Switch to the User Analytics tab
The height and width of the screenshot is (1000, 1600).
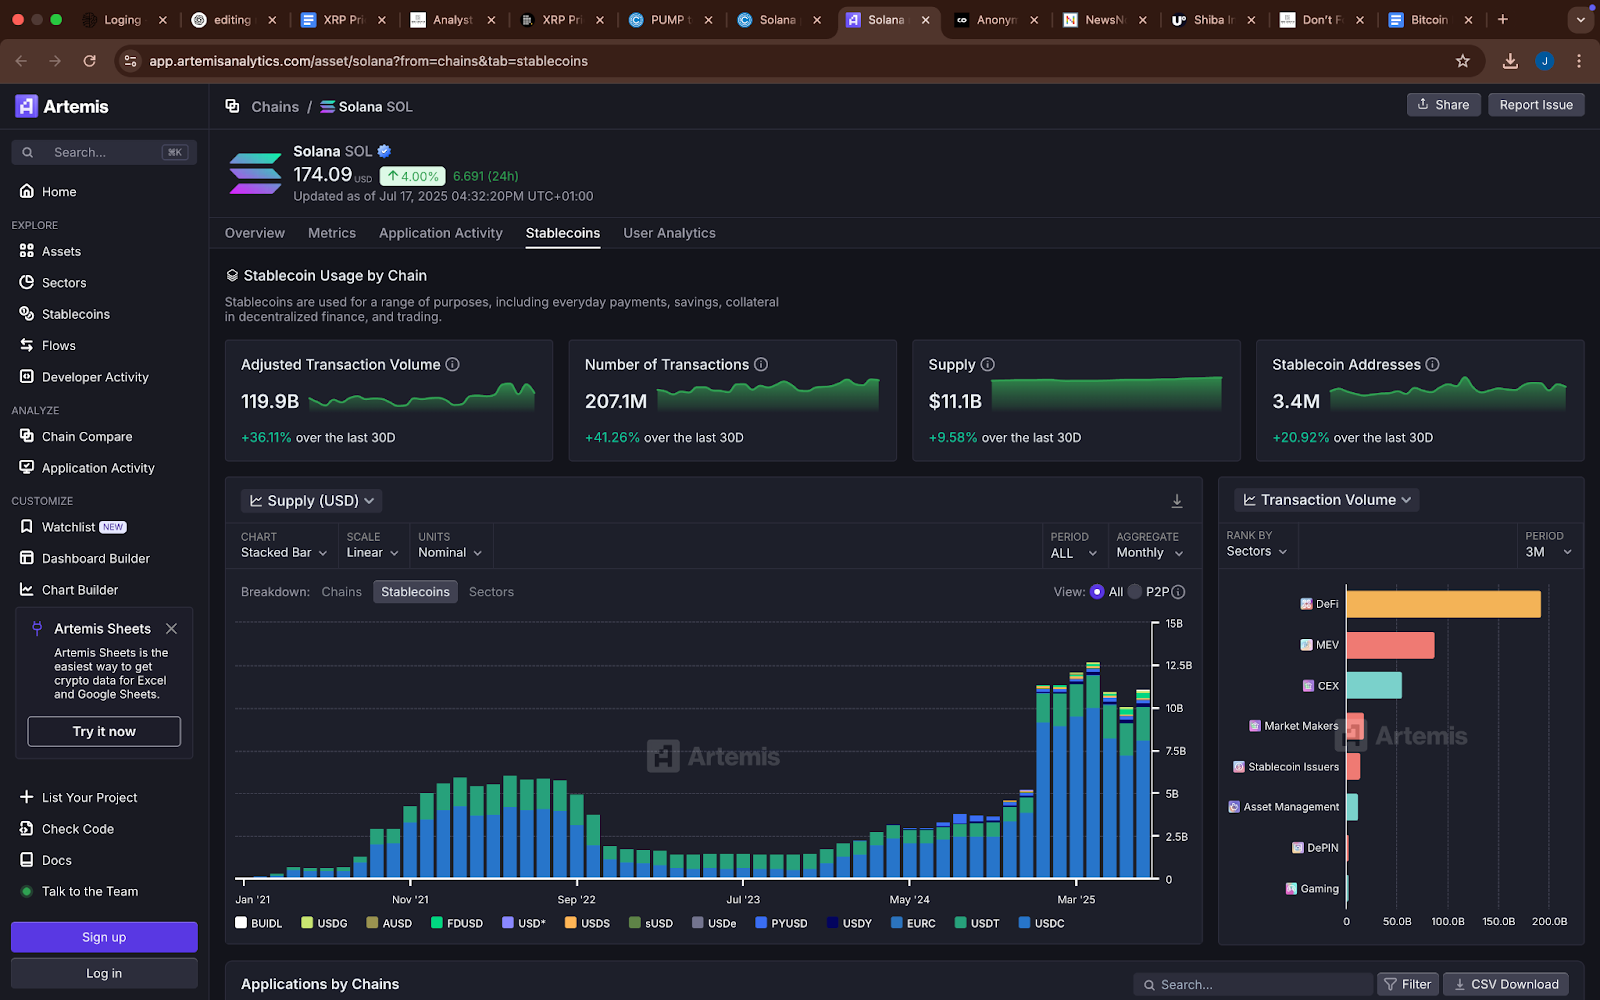coord(669,233)
